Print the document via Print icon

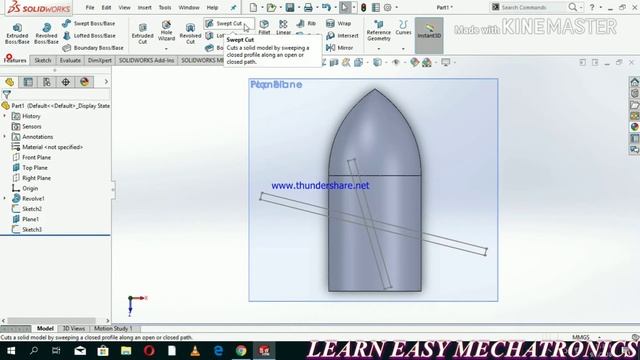[308, 7]
